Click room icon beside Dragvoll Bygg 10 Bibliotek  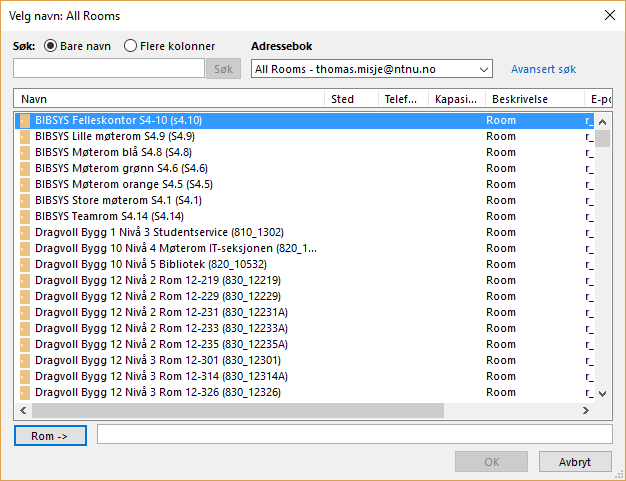click(x=25, y=264)
